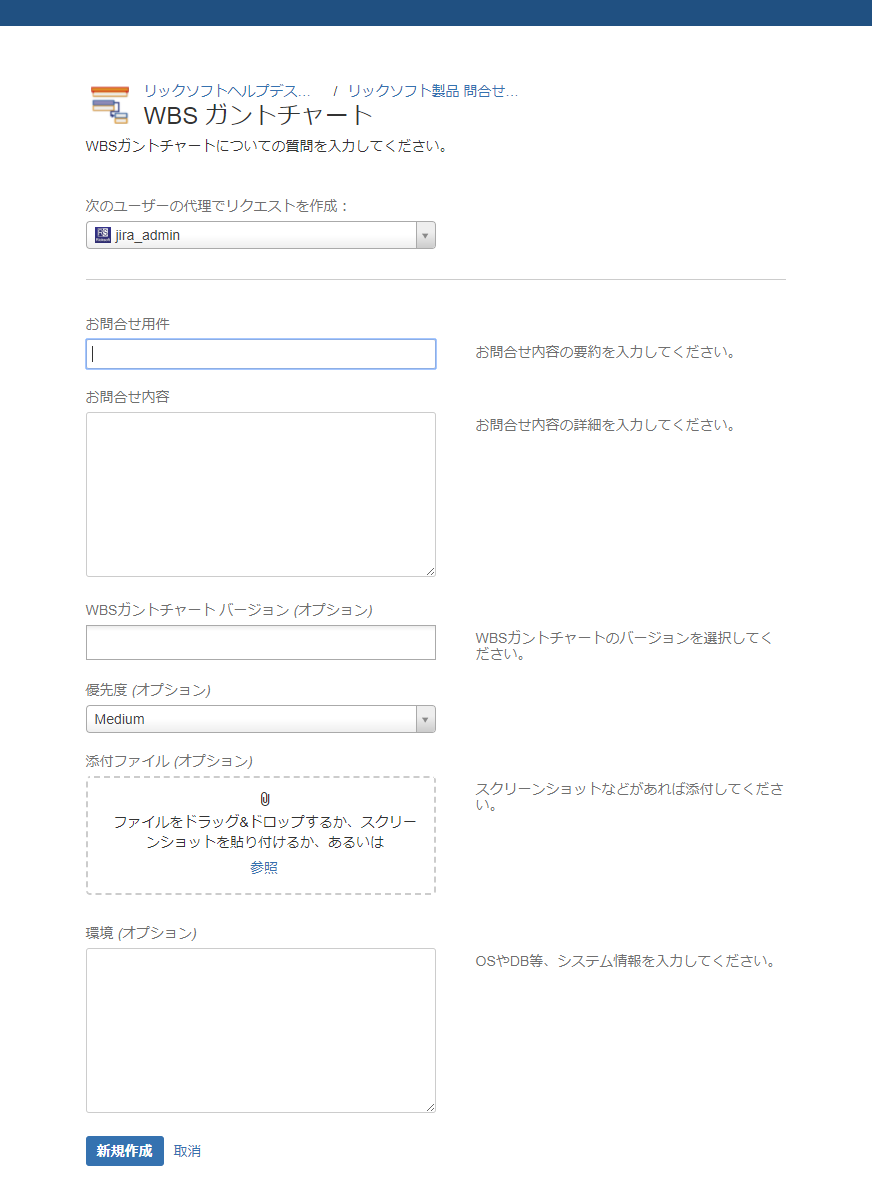This screenshot has height=1189, width=872.
Task: Click the お問合せ用件 field label
Action: [127, 324]
